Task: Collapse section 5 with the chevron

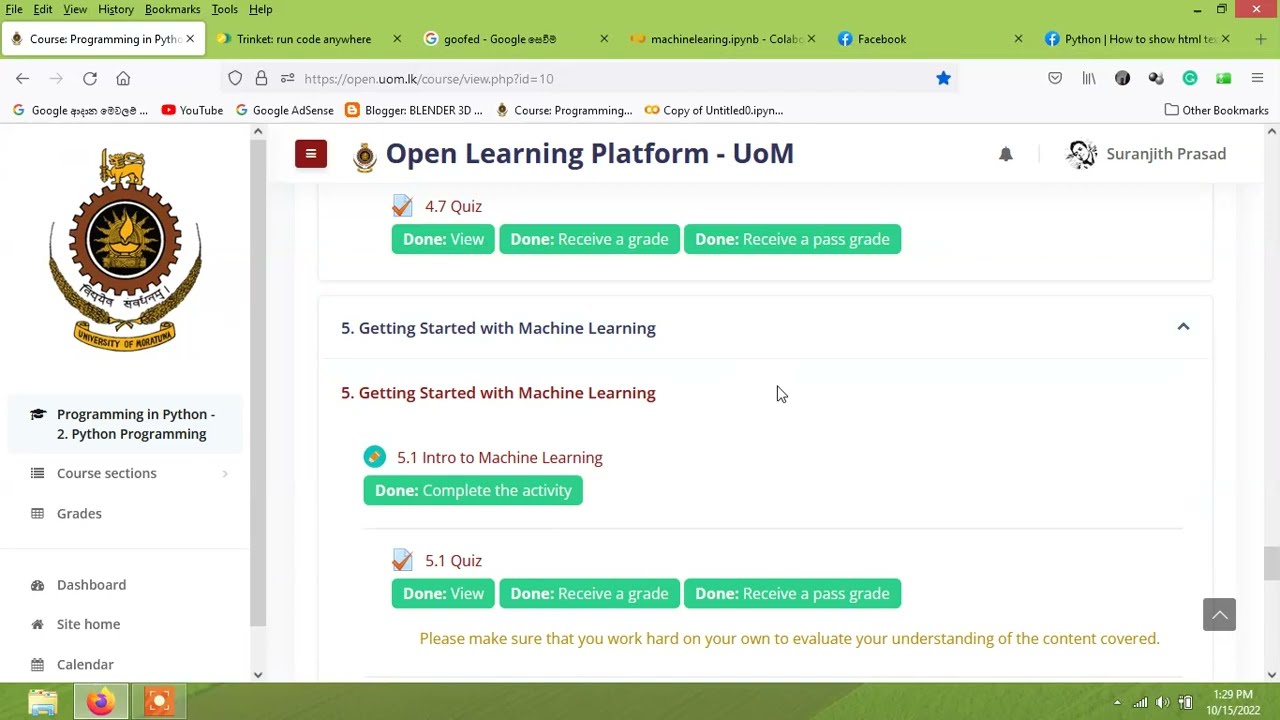Action: pos(1183,327)
